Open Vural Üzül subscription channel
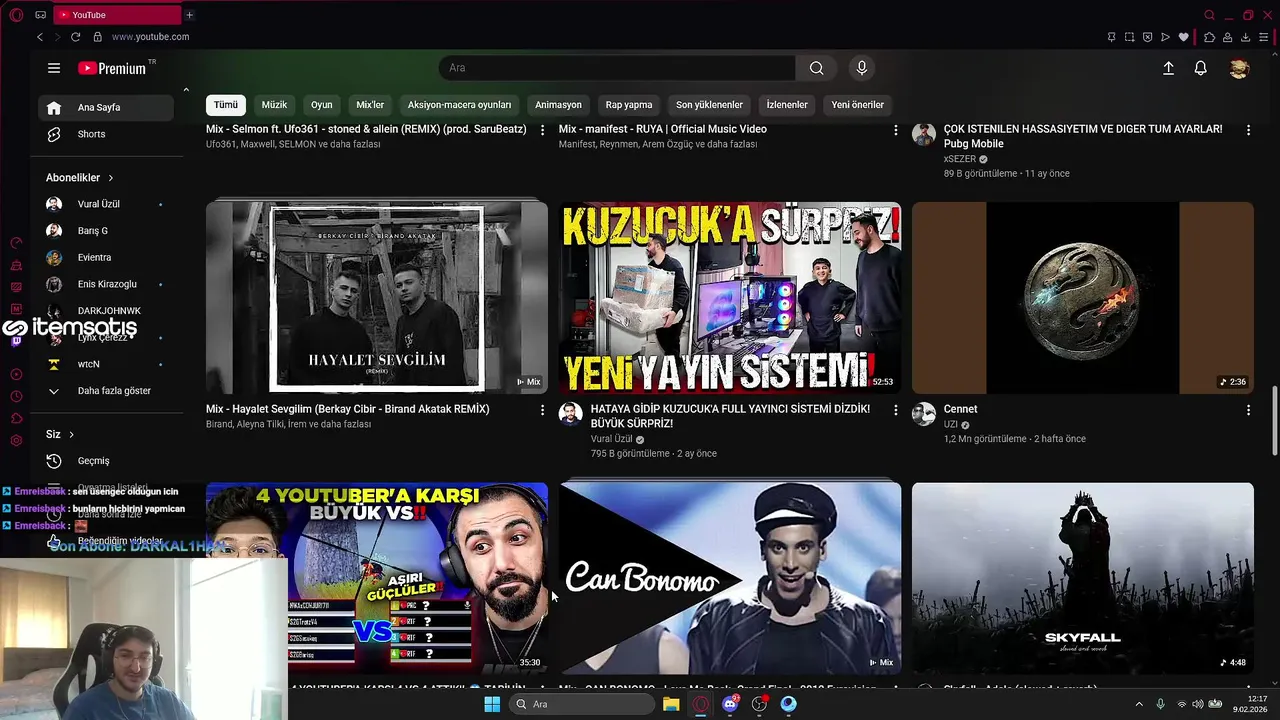Image resolution: width=1280 pixels, height=720 pixels. [107, 204]
